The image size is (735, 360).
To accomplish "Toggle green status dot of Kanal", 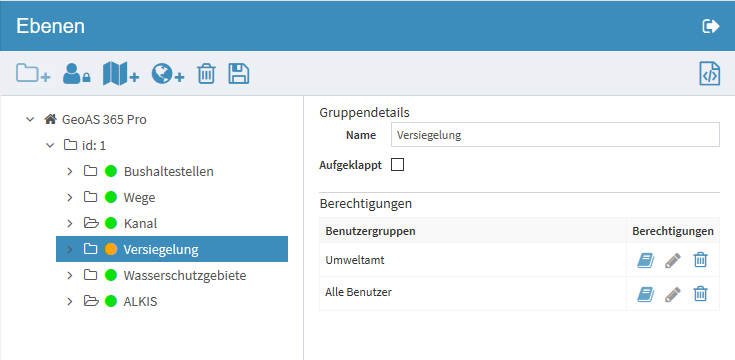I will click(x=111, y=223).
